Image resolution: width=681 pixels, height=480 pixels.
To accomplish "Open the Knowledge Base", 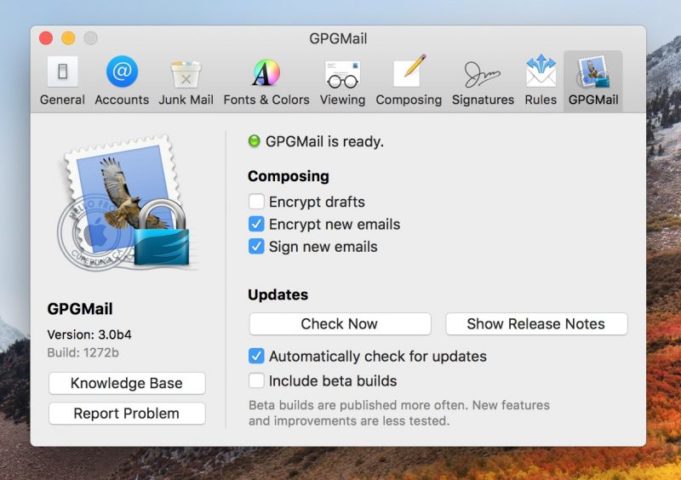I will coord(127,383).
